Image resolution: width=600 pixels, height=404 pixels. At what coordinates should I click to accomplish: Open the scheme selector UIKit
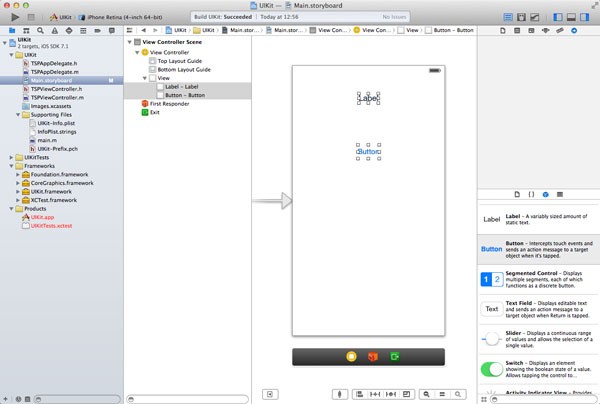click(61, 17)
